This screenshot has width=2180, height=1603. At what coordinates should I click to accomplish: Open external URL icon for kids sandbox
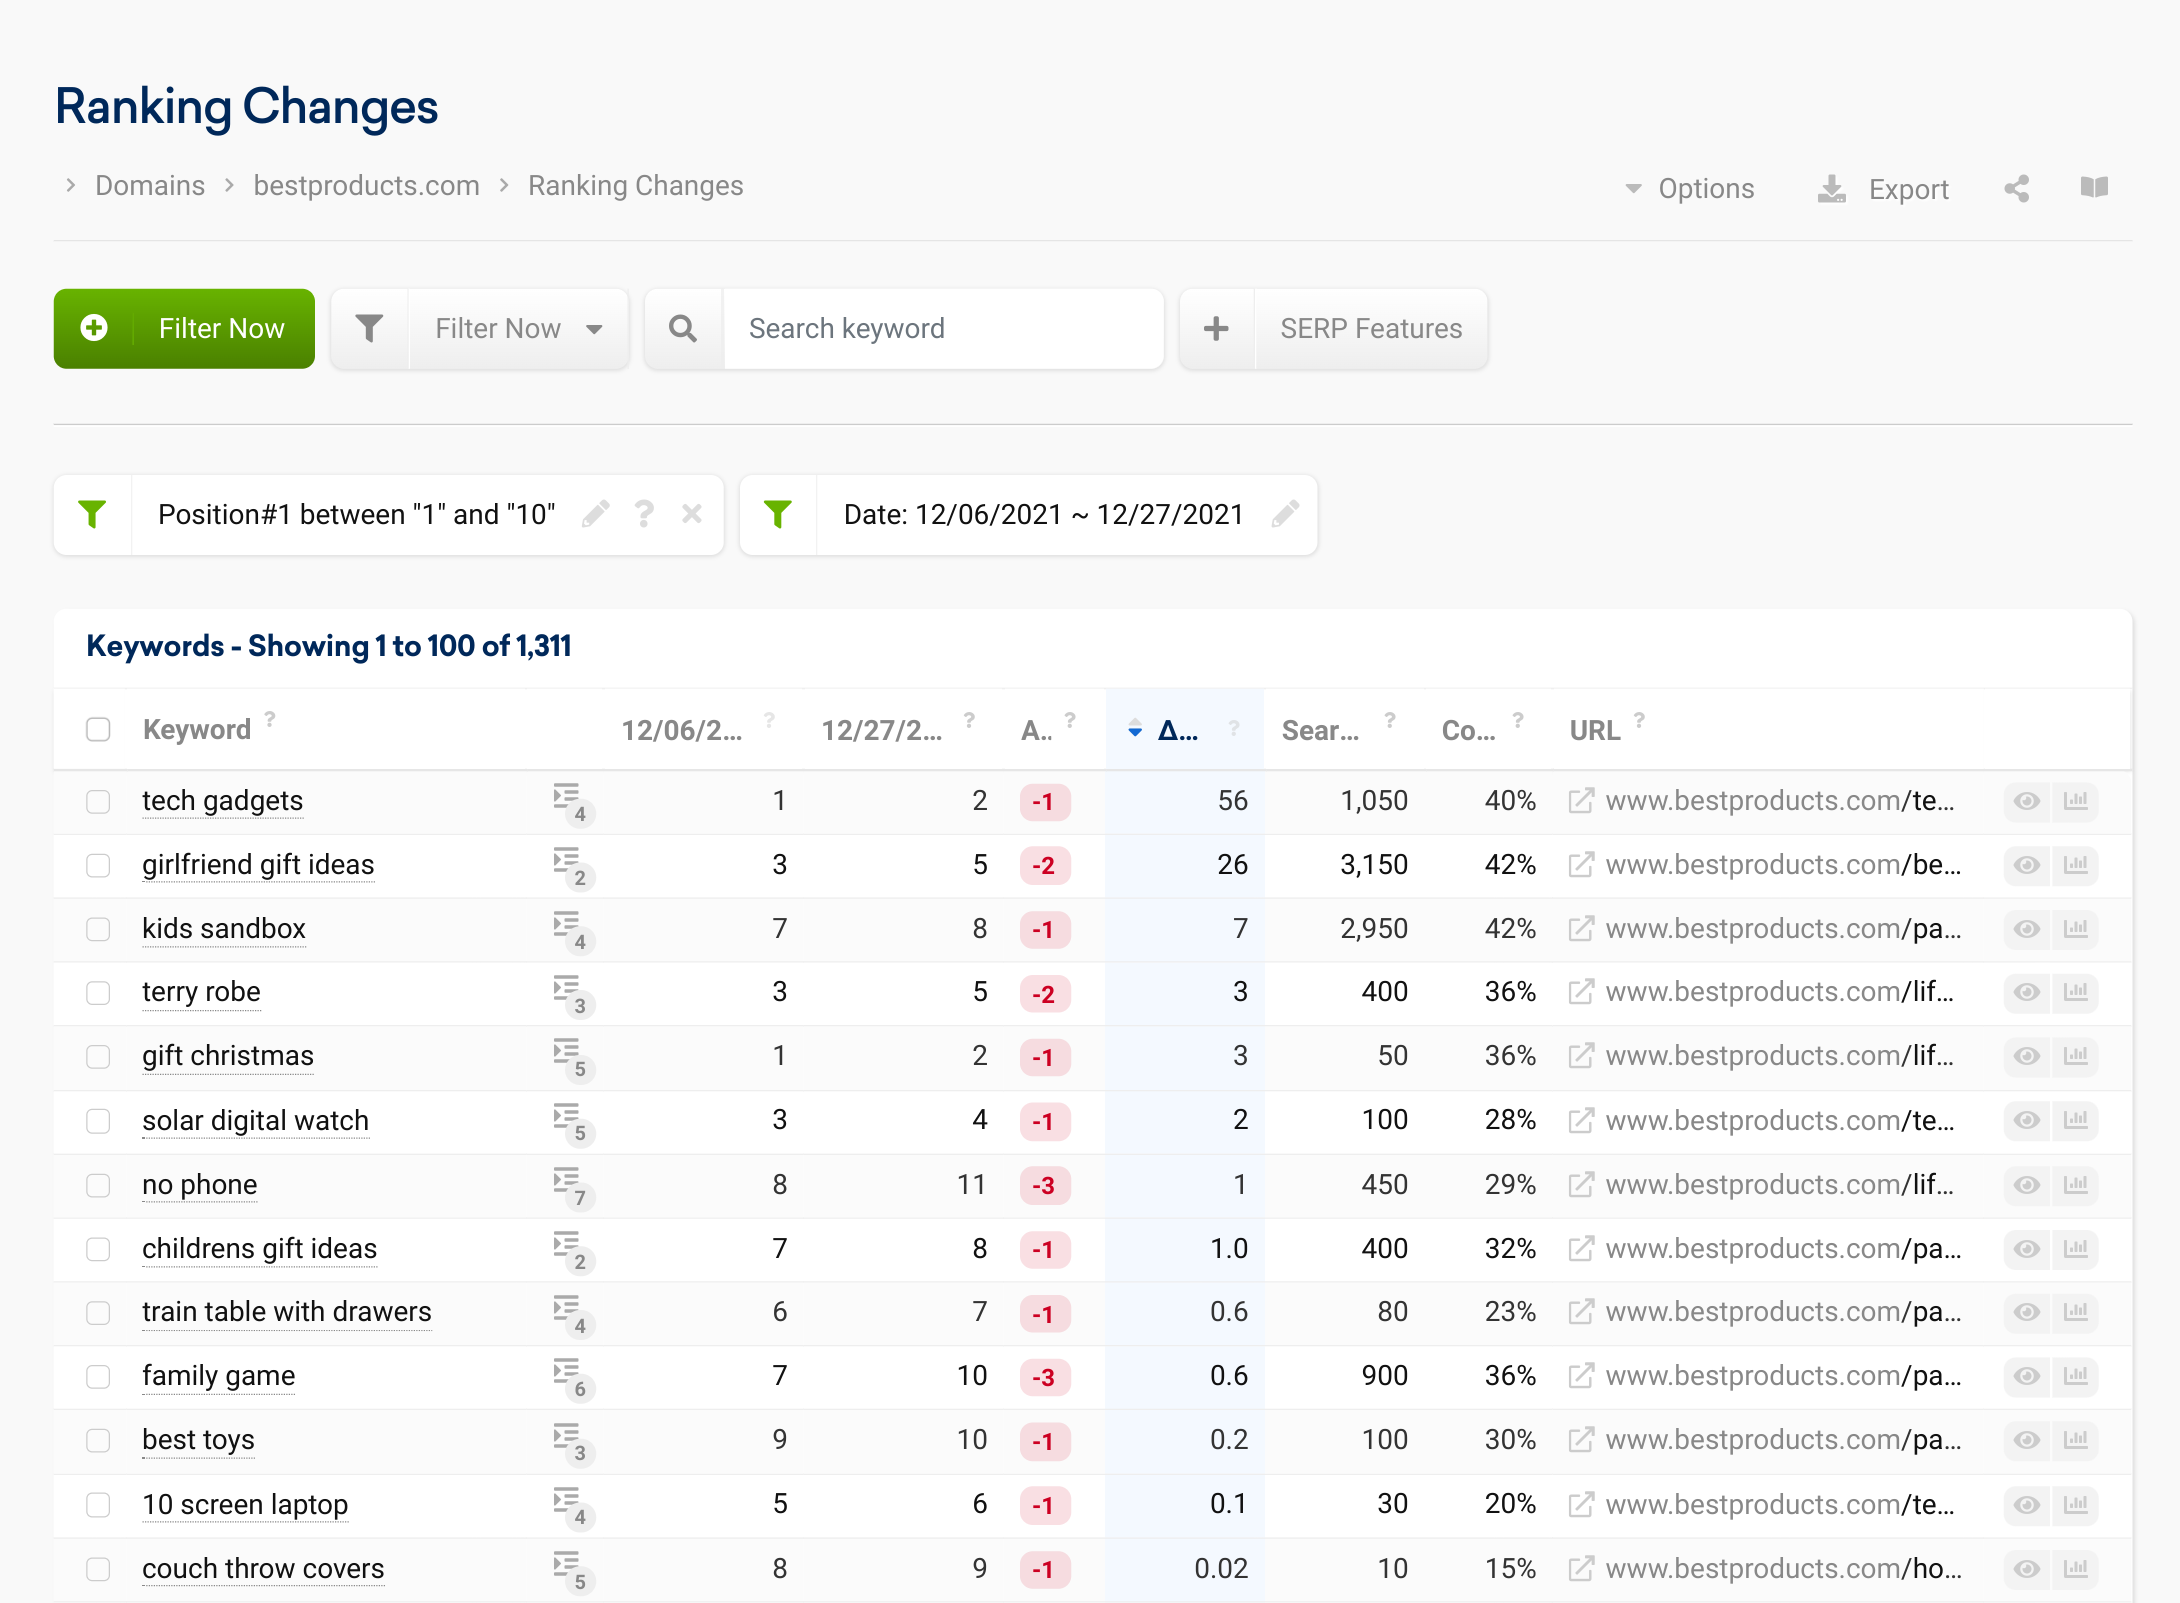pyautogui.click(x=1581, y=929)
